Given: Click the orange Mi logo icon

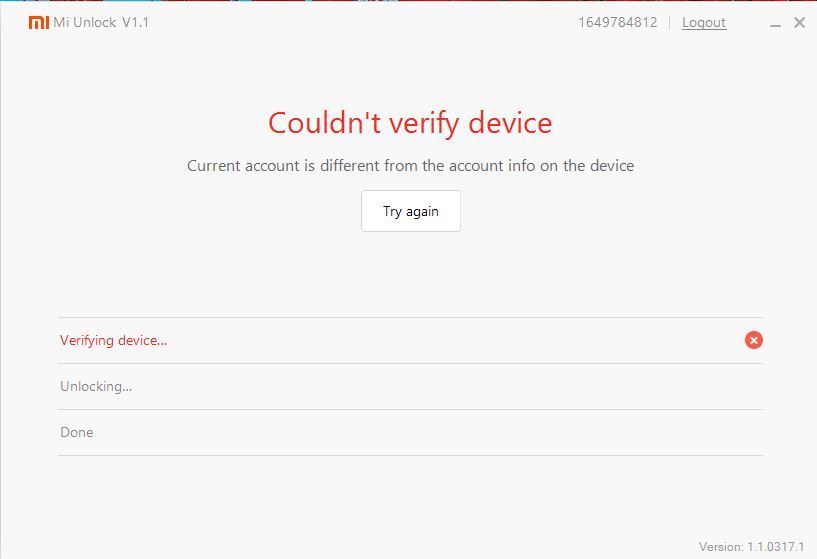Looking at the screenshot, I should [38, 23].
